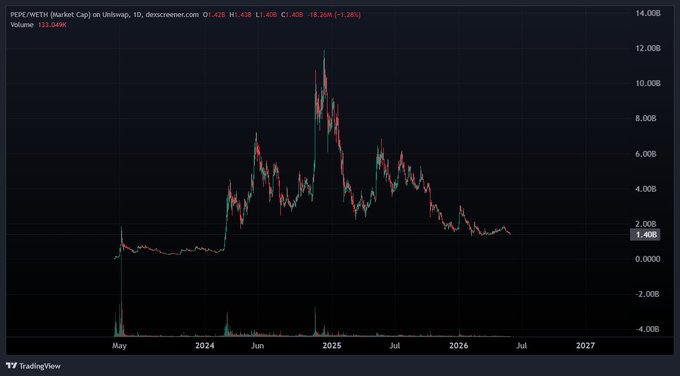Click the TradingView logo icon
This screenshot has height=376, width=680.
click(x=11, y=366)
